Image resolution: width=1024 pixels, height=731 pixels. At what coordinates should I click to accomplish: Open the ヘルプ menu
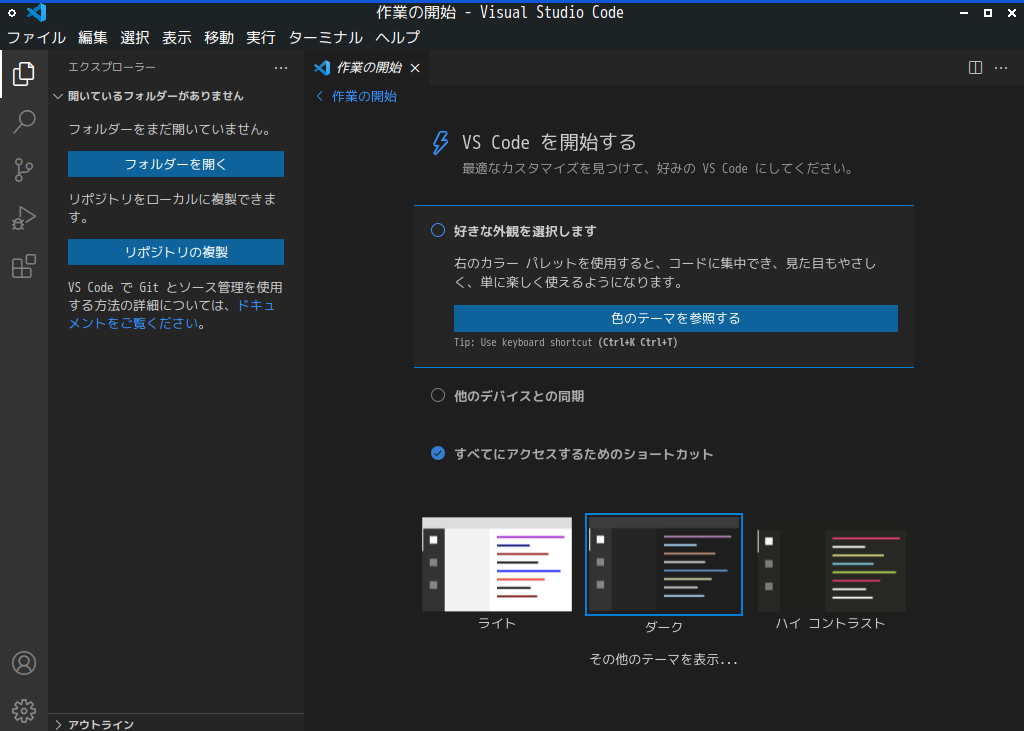(397, 38)
